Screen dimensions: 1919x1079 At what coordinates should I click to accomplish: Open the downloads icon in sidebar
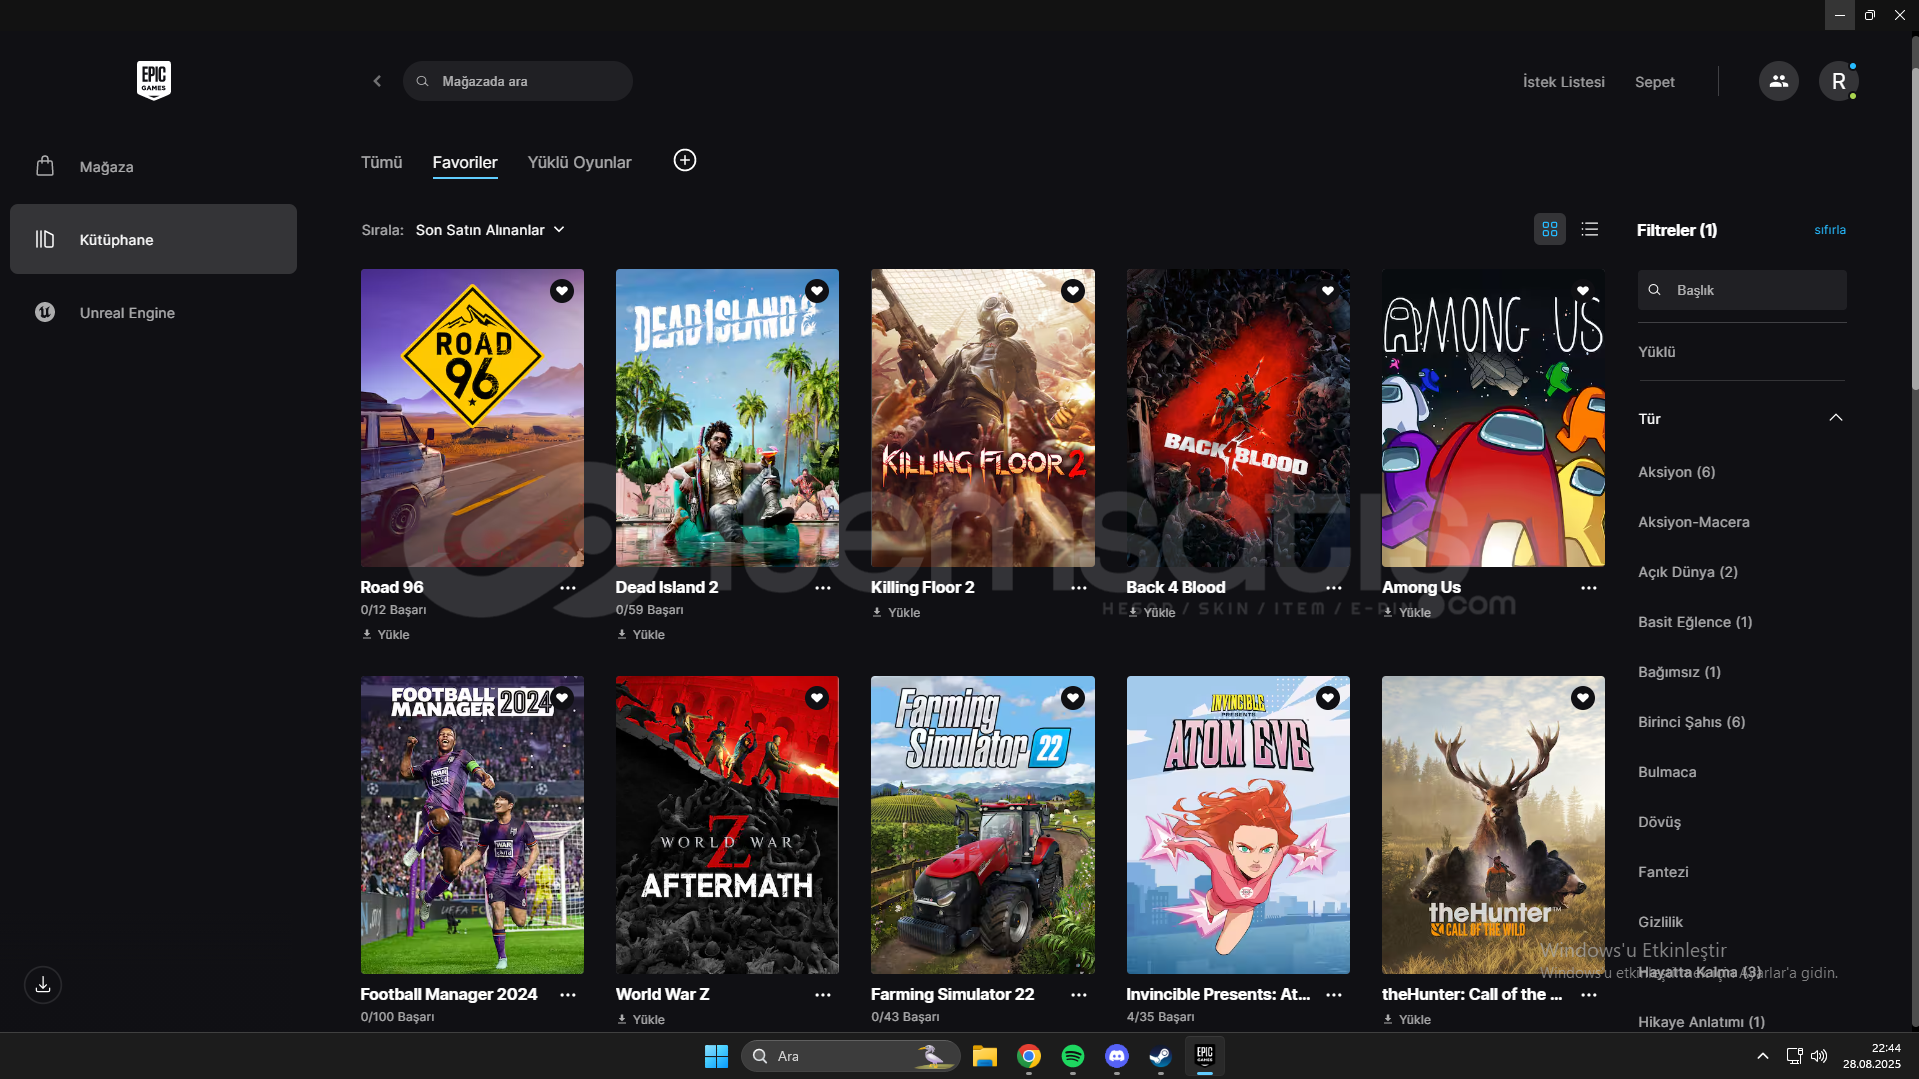click(x=43, y=985)
